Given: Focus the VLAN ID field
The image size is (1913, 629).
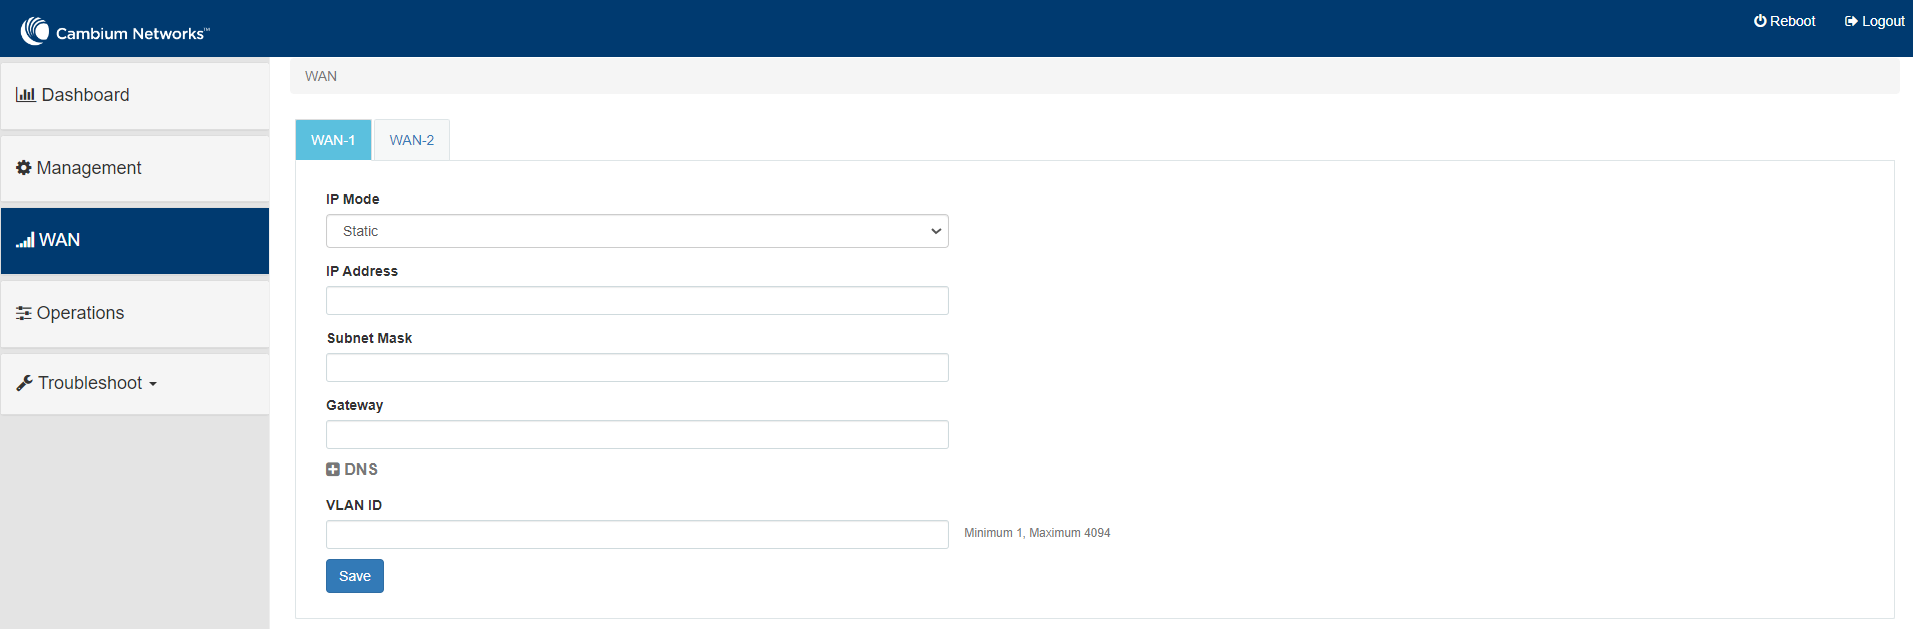Looking at the screenshot, I should click(637, 534).
